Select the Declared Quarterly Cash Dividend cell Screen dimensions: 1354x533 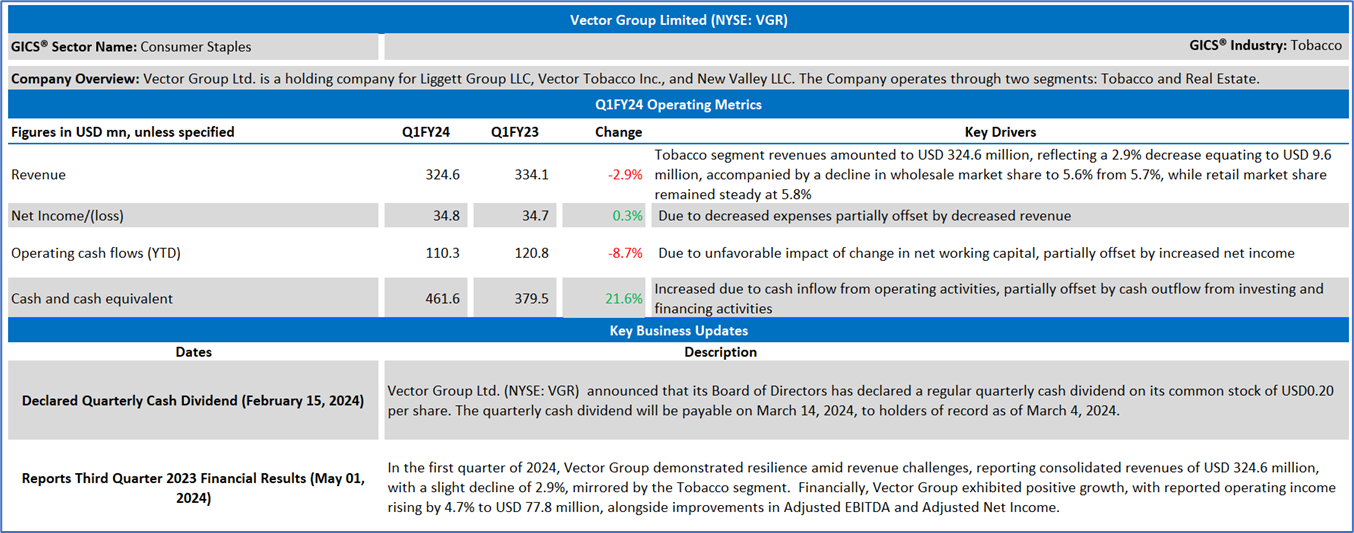coord(193,401)
